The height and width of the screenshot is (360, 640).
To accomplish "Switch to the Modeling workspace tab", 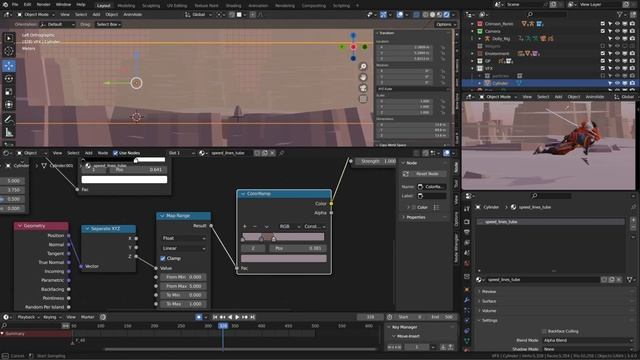I will click(x=126, y=6).
